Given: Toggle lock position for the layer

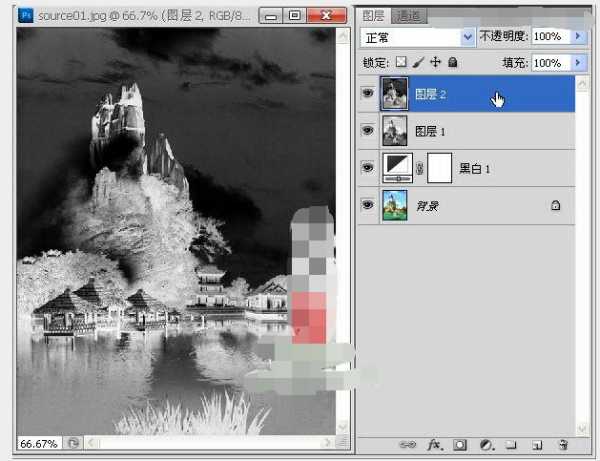Looking at the screenshot, I should (435, 62).
